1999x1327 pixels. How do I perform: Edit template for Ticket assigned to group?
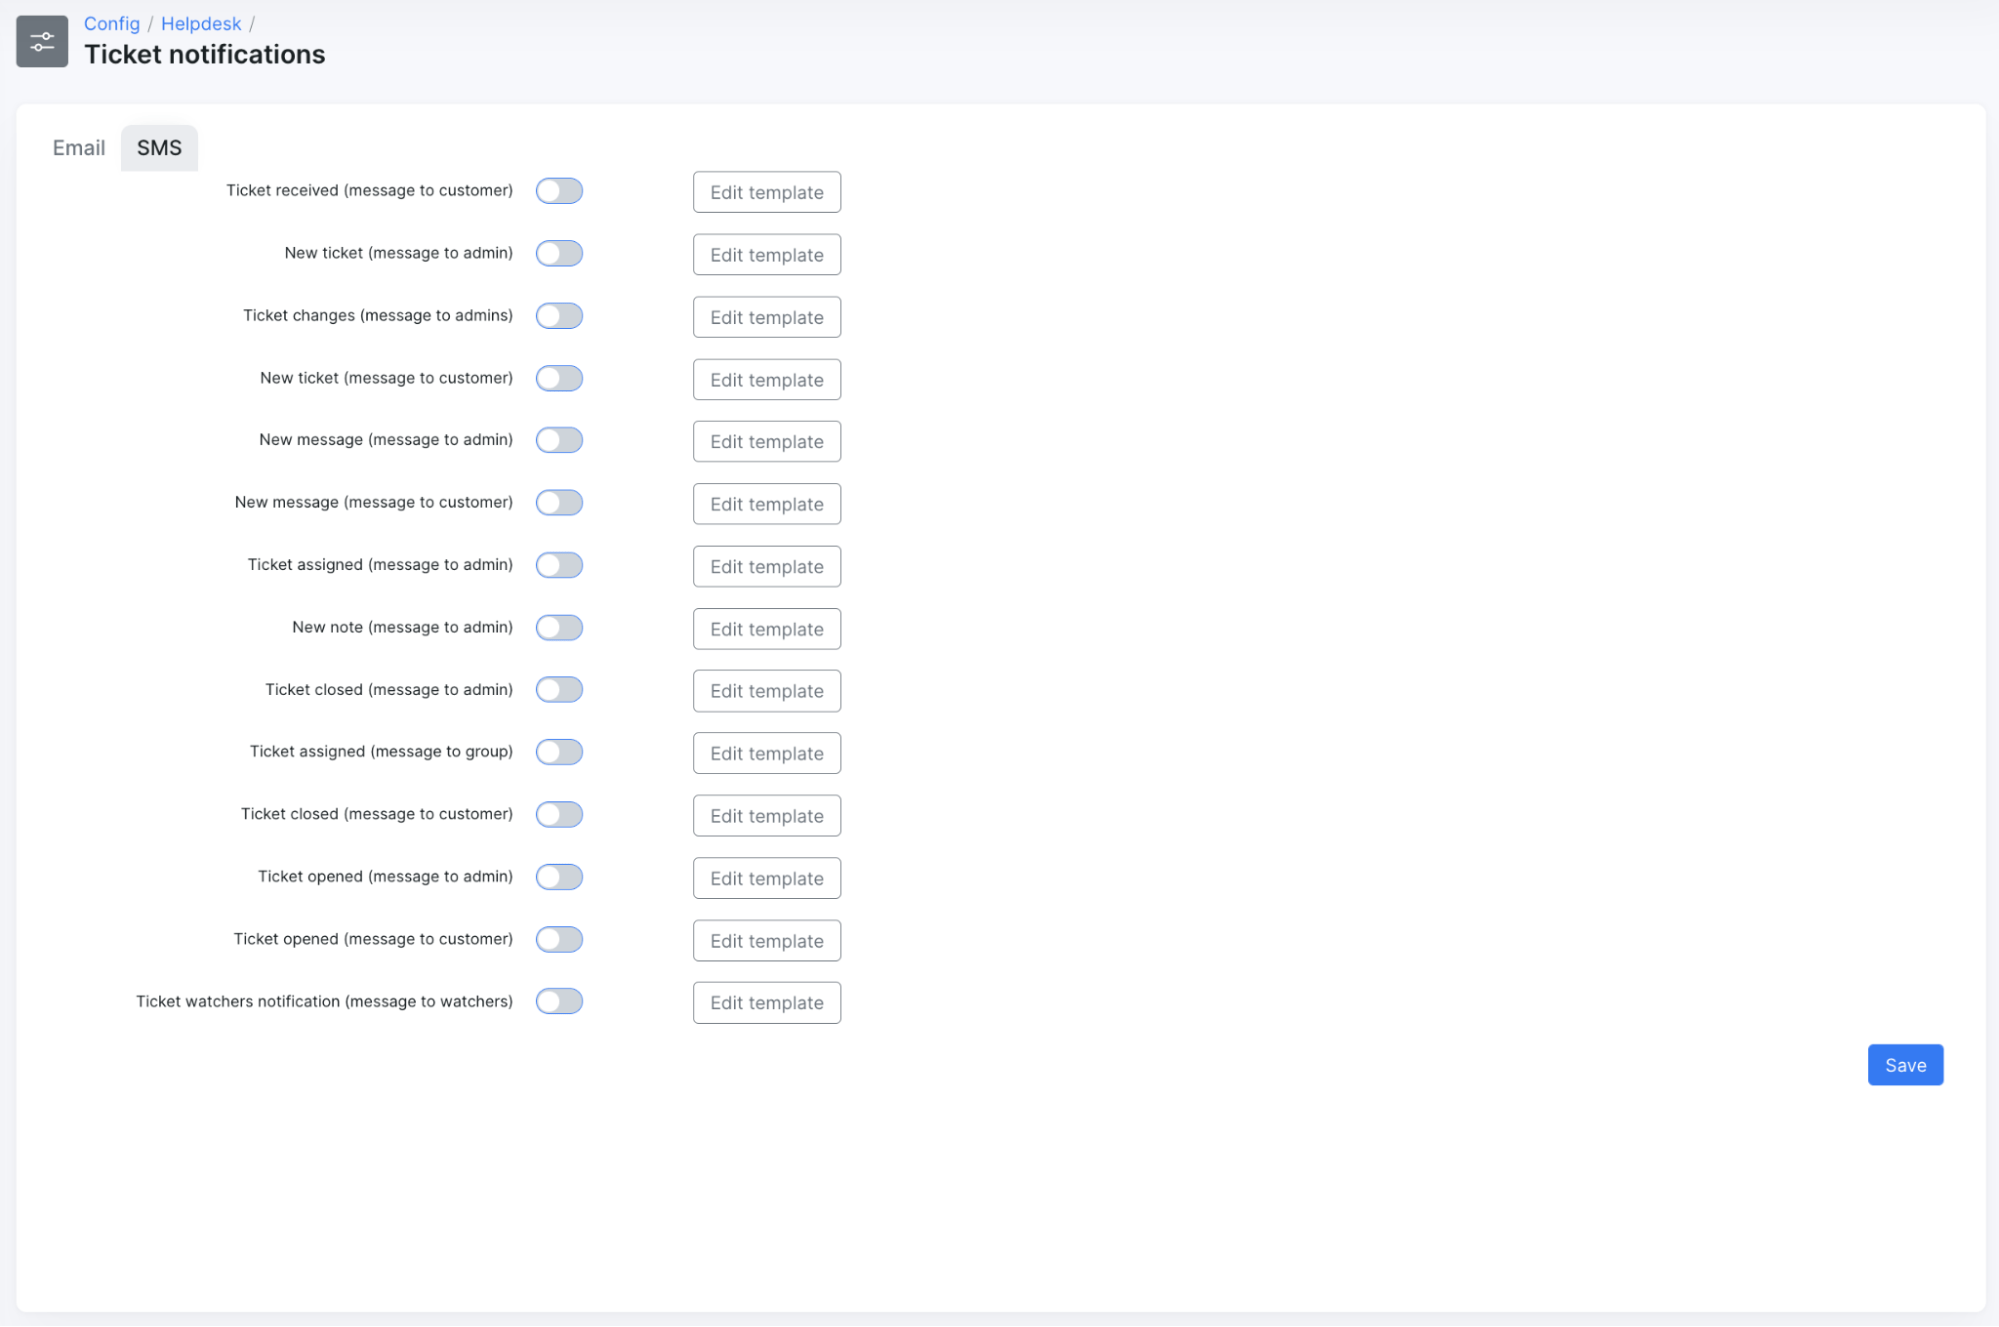(766, 753)
